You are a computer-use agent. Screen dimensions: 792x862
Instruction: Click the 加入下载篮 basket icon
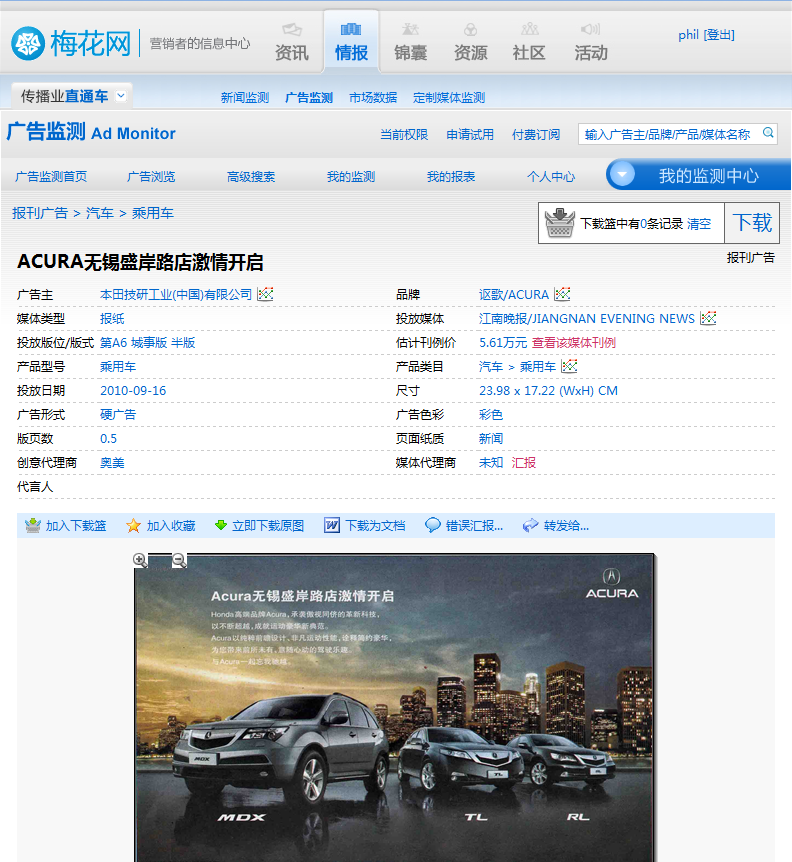coord(33,526)
